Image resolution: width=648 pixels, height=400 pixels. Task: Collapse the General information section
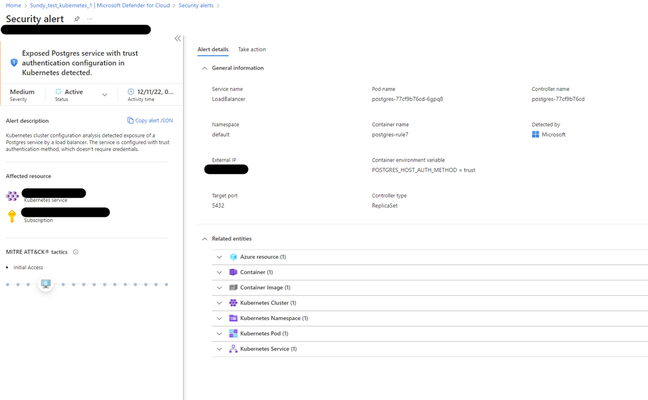pos(205,68)
